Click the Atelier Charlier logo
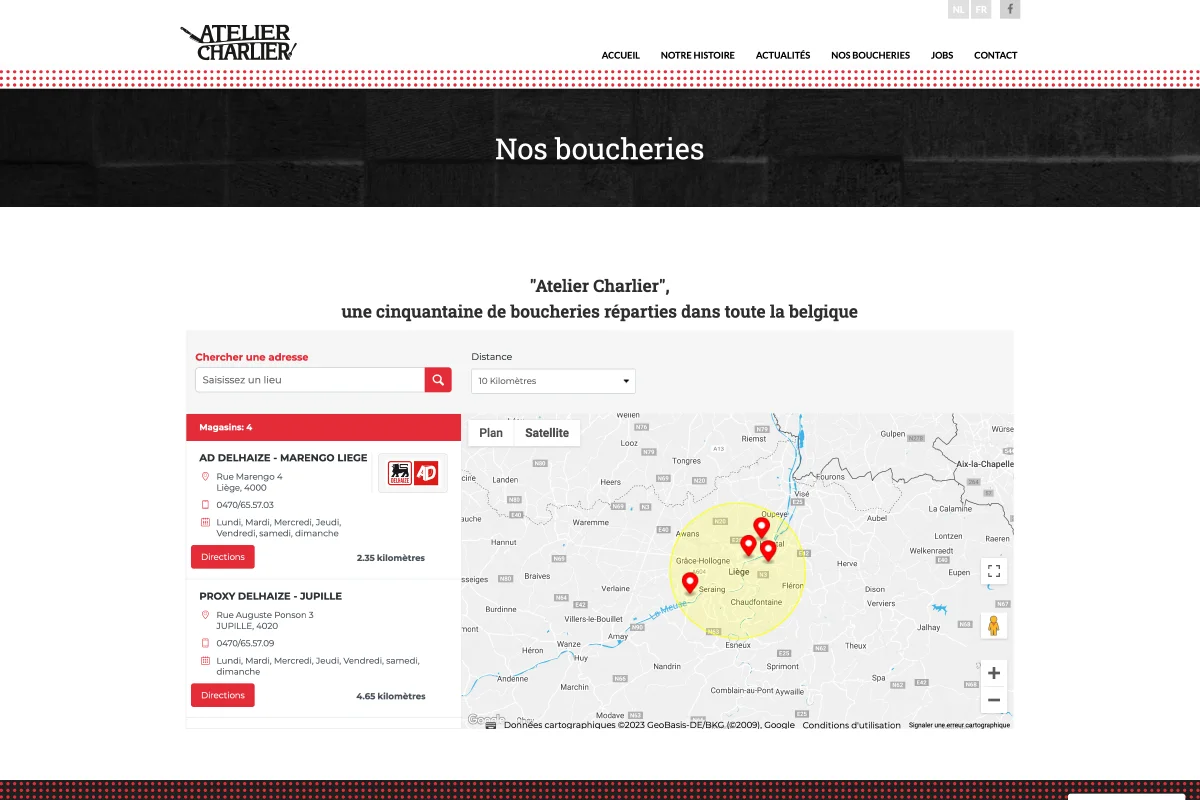This screenshot has height=800, width=1200. click(238, 43)
